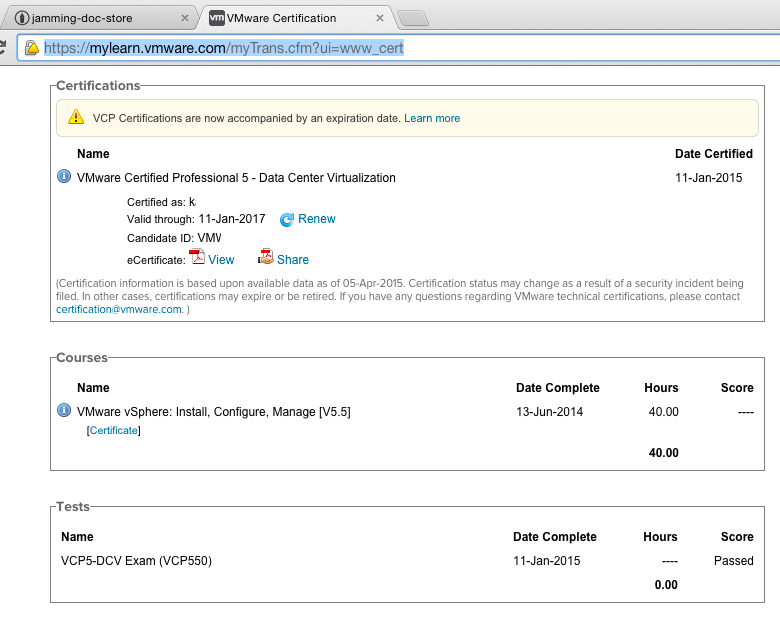Click the browser reload icon
The width and height of the screenshot is (780, 620).
(x=2, y=48)
